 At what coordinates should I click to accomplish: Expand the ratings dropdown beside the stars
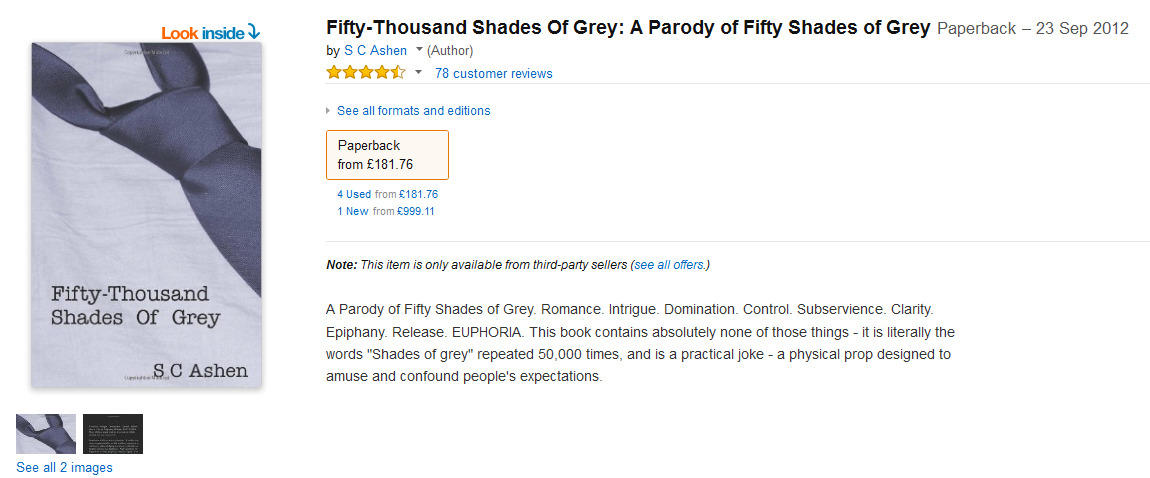tap(419, 72)
